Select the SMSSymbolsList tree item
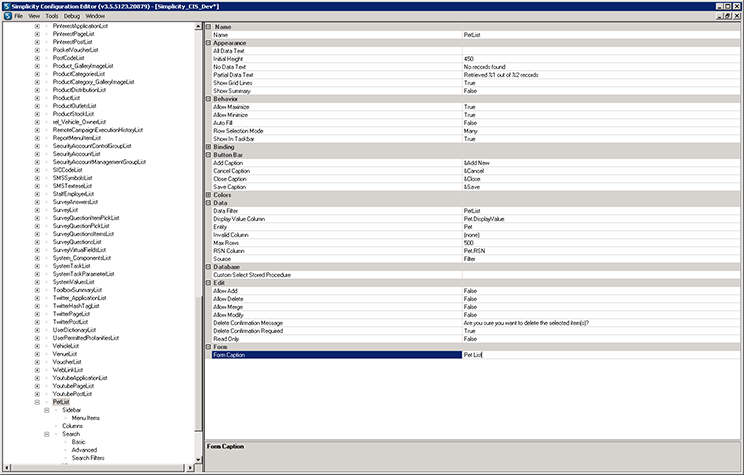The image size is (744, 475). (72, 178)
